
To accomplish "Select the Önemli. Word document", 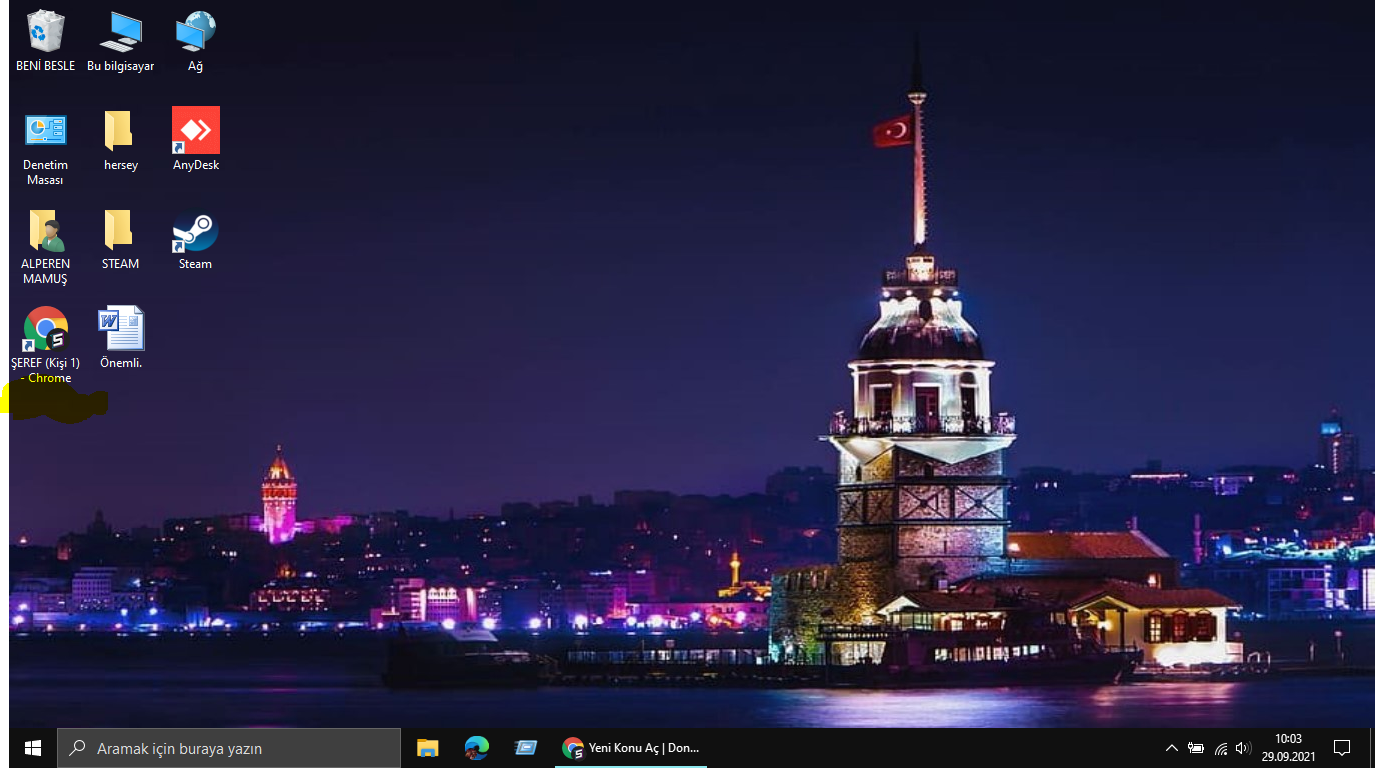I will point(120,338).
